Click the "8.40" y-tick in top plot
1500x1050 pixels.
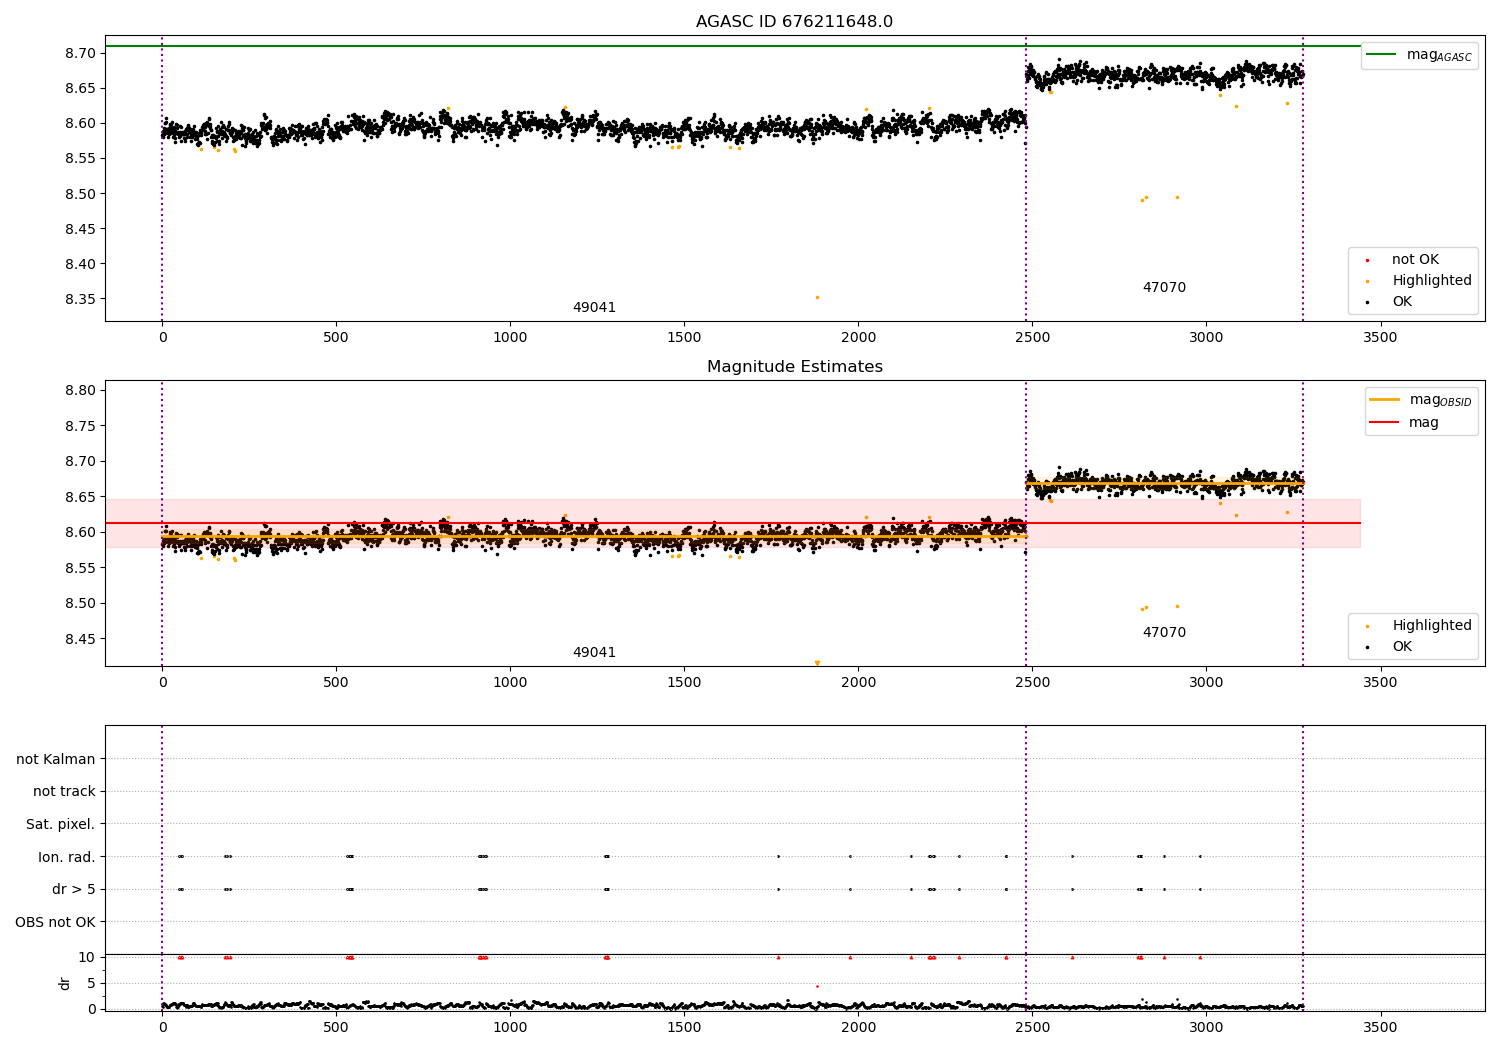tap(80, 264)
